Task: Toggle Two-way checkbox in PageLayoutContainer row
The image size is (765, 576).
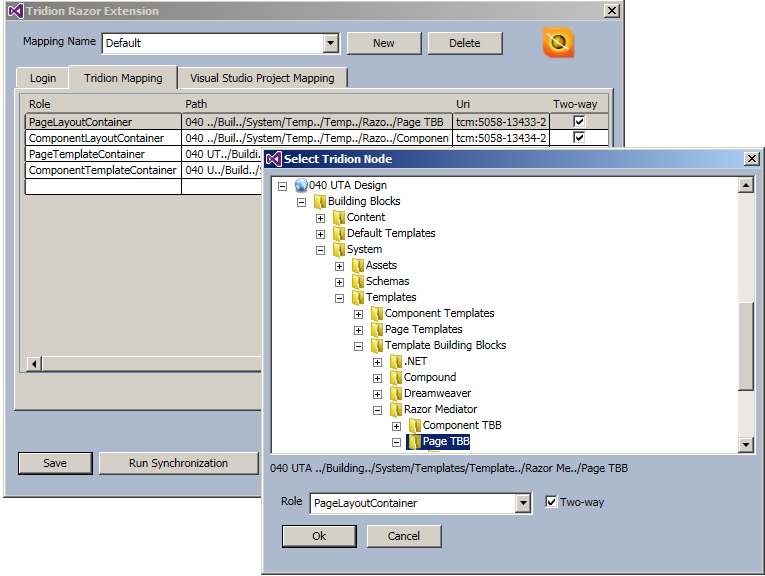Action: coord(579,121)
